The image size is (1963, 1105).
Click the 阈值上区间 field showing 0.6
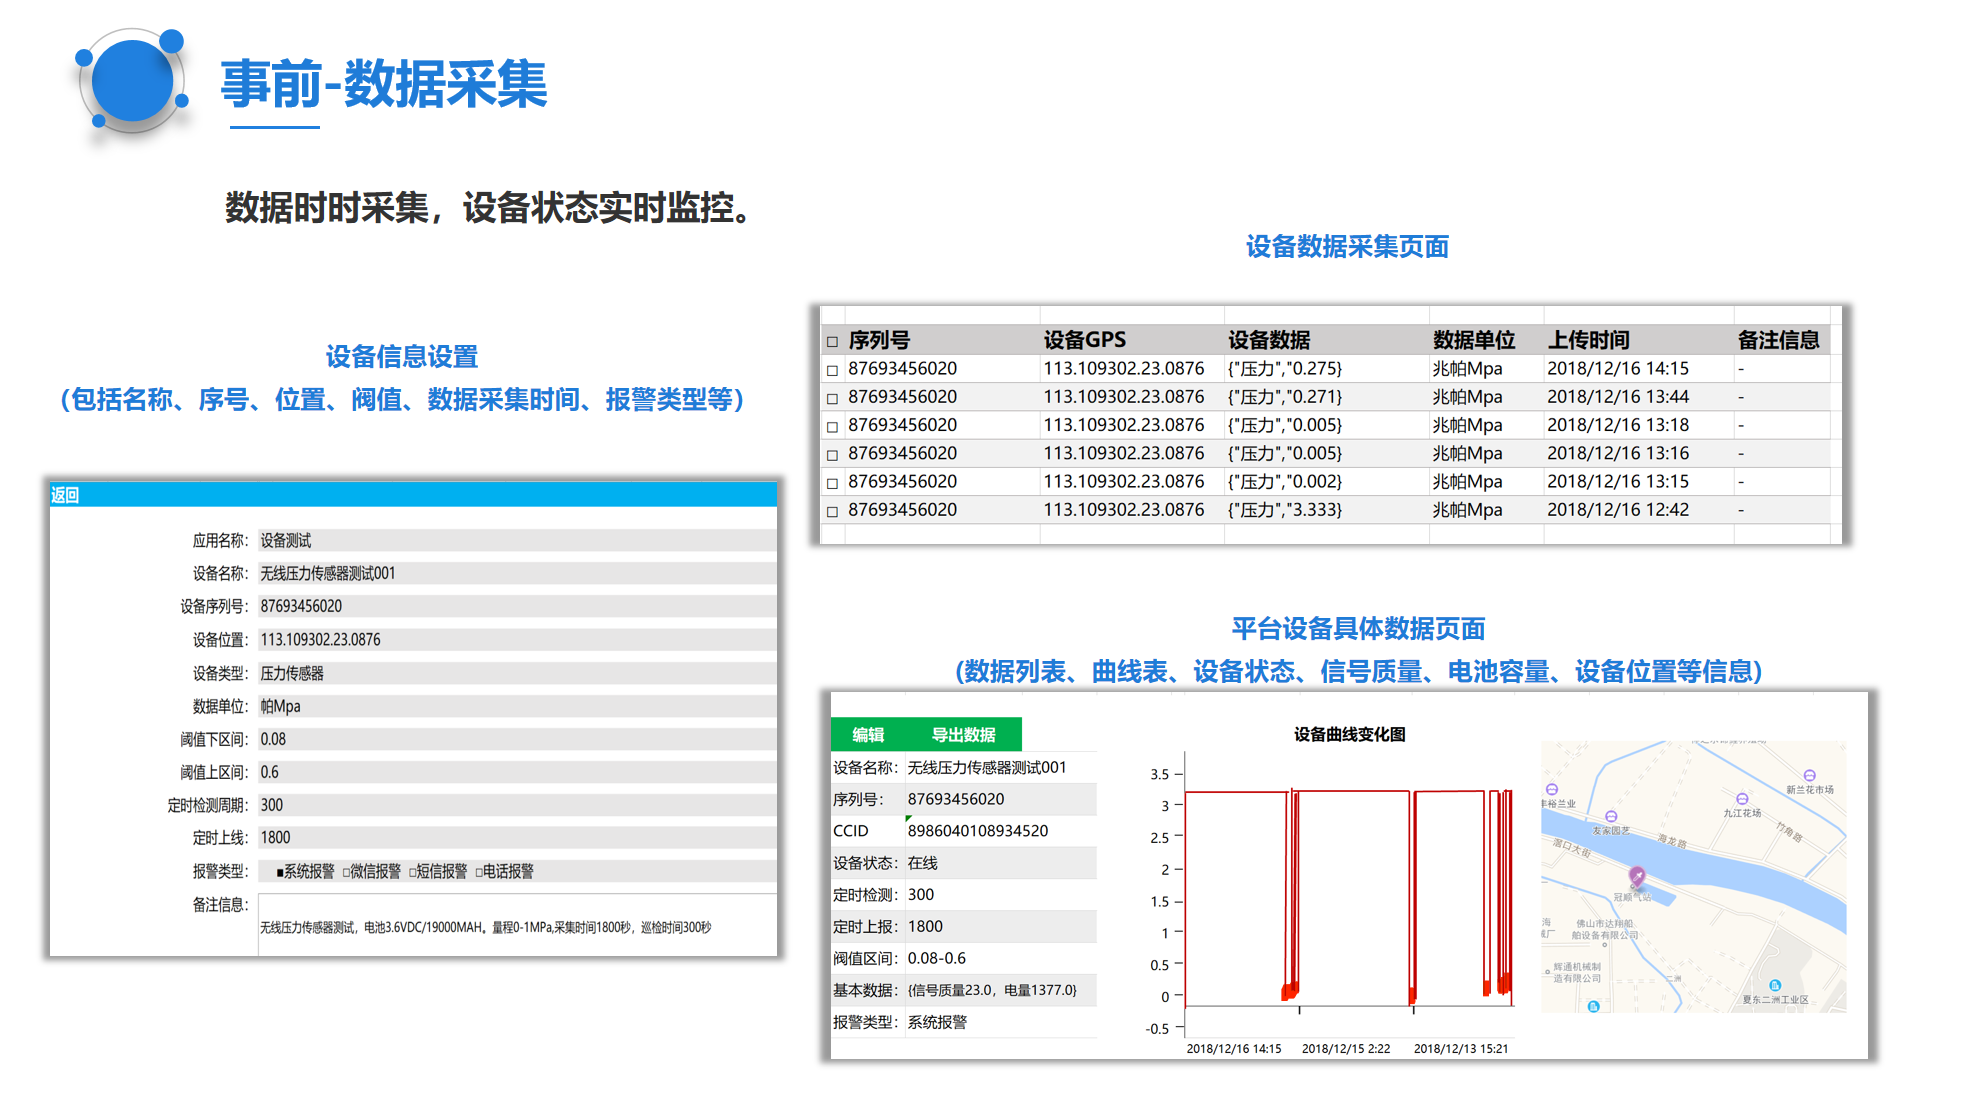pos(516,772)
